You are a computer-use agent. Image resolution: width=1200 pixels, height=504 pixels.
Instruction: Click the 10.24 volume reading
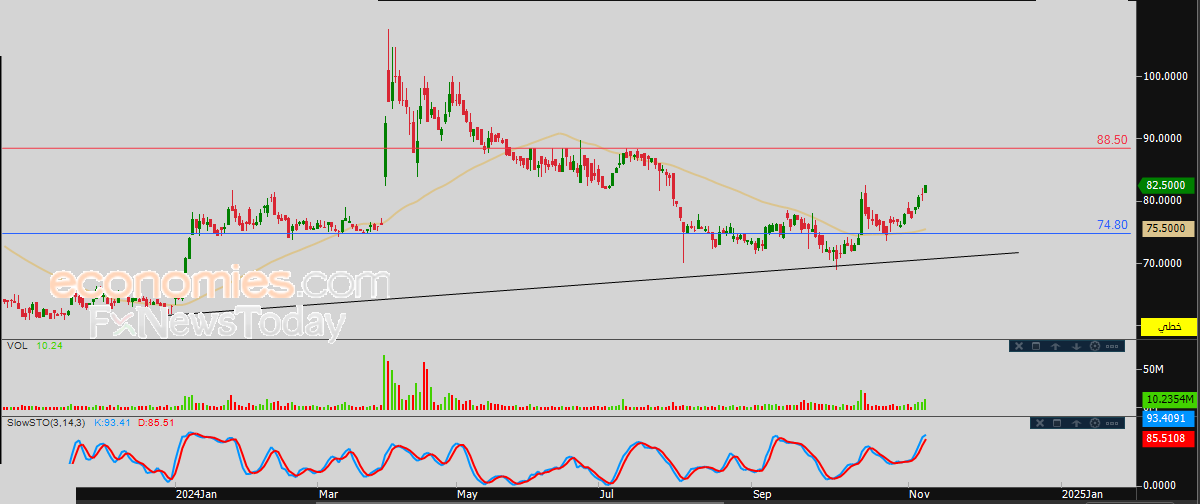pyautogui.click(x=49, y=346)
